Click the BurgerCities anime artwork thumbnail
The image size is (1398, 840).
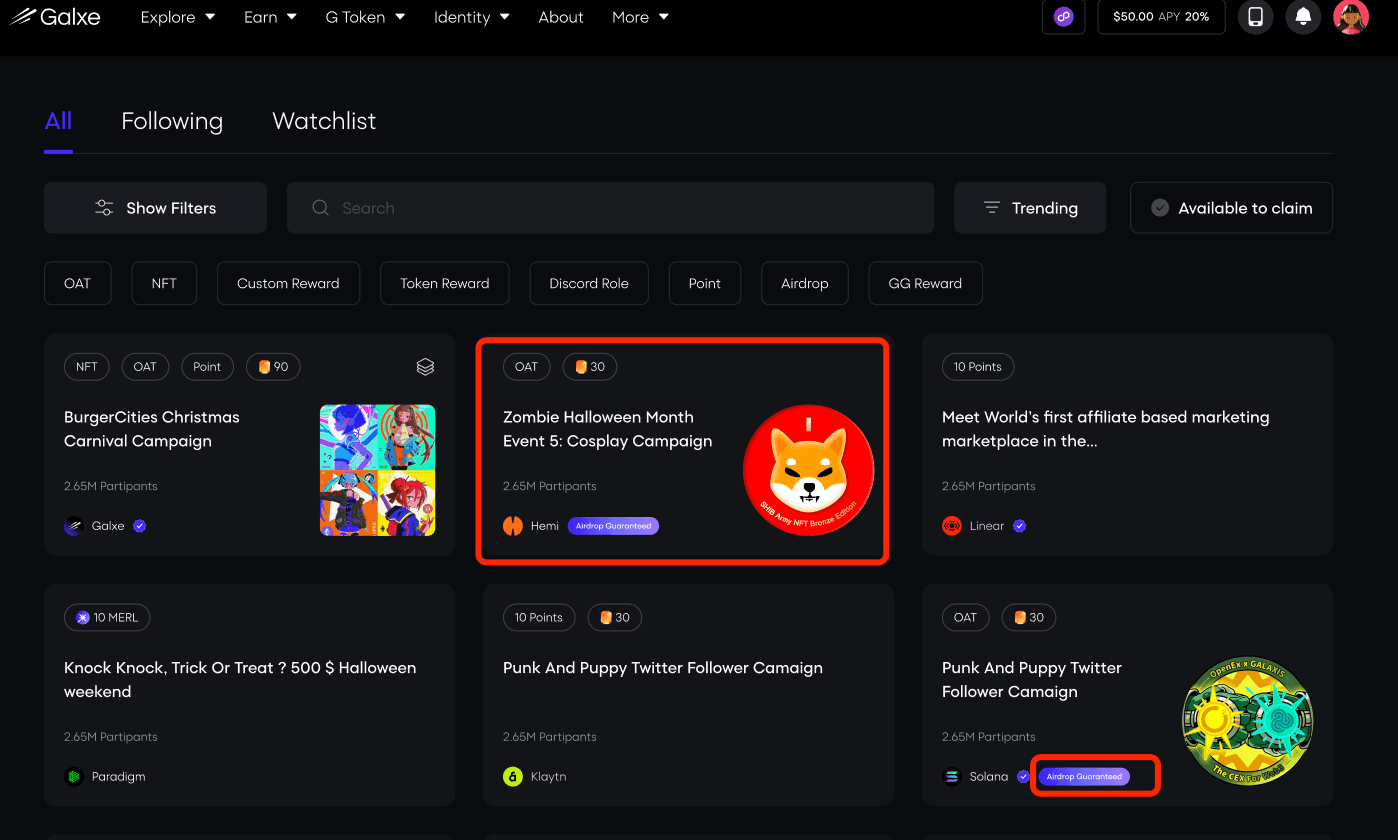point(377,470)
